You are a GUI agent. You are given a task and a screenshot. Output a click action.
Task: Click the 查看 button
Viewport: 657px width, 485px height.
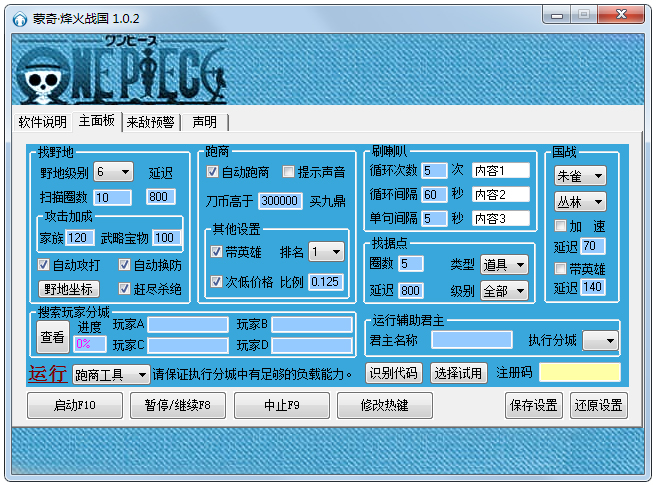tap(52, 337)
